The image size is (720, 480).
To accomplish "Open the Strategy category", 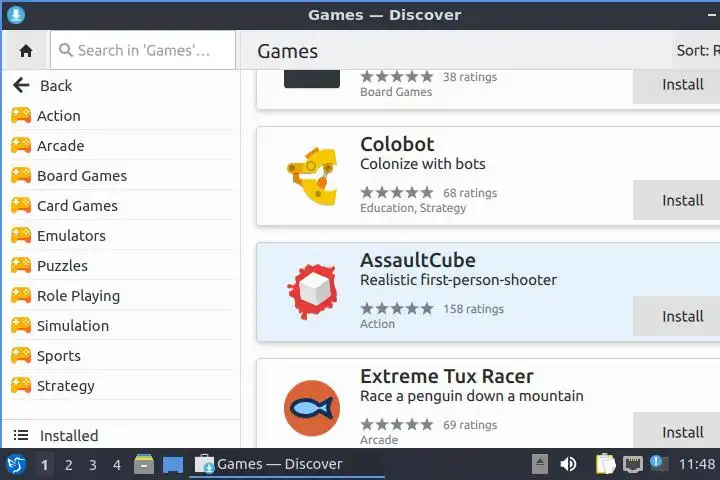I will (x=121, y=386).
